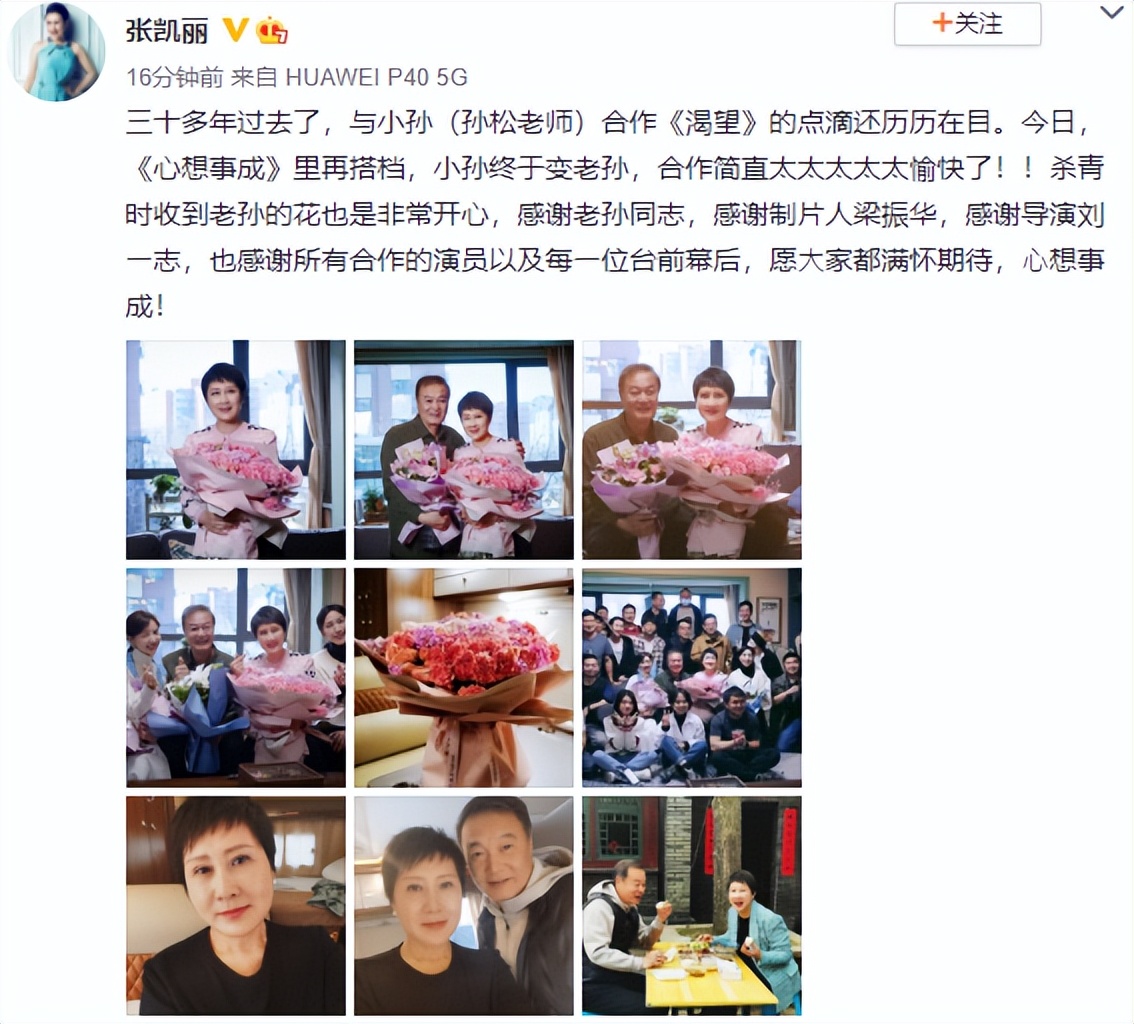The image size is (1134, 1024).
Task: Open photo of man and woman with two bouquets
Action: [x=464, y=450]
